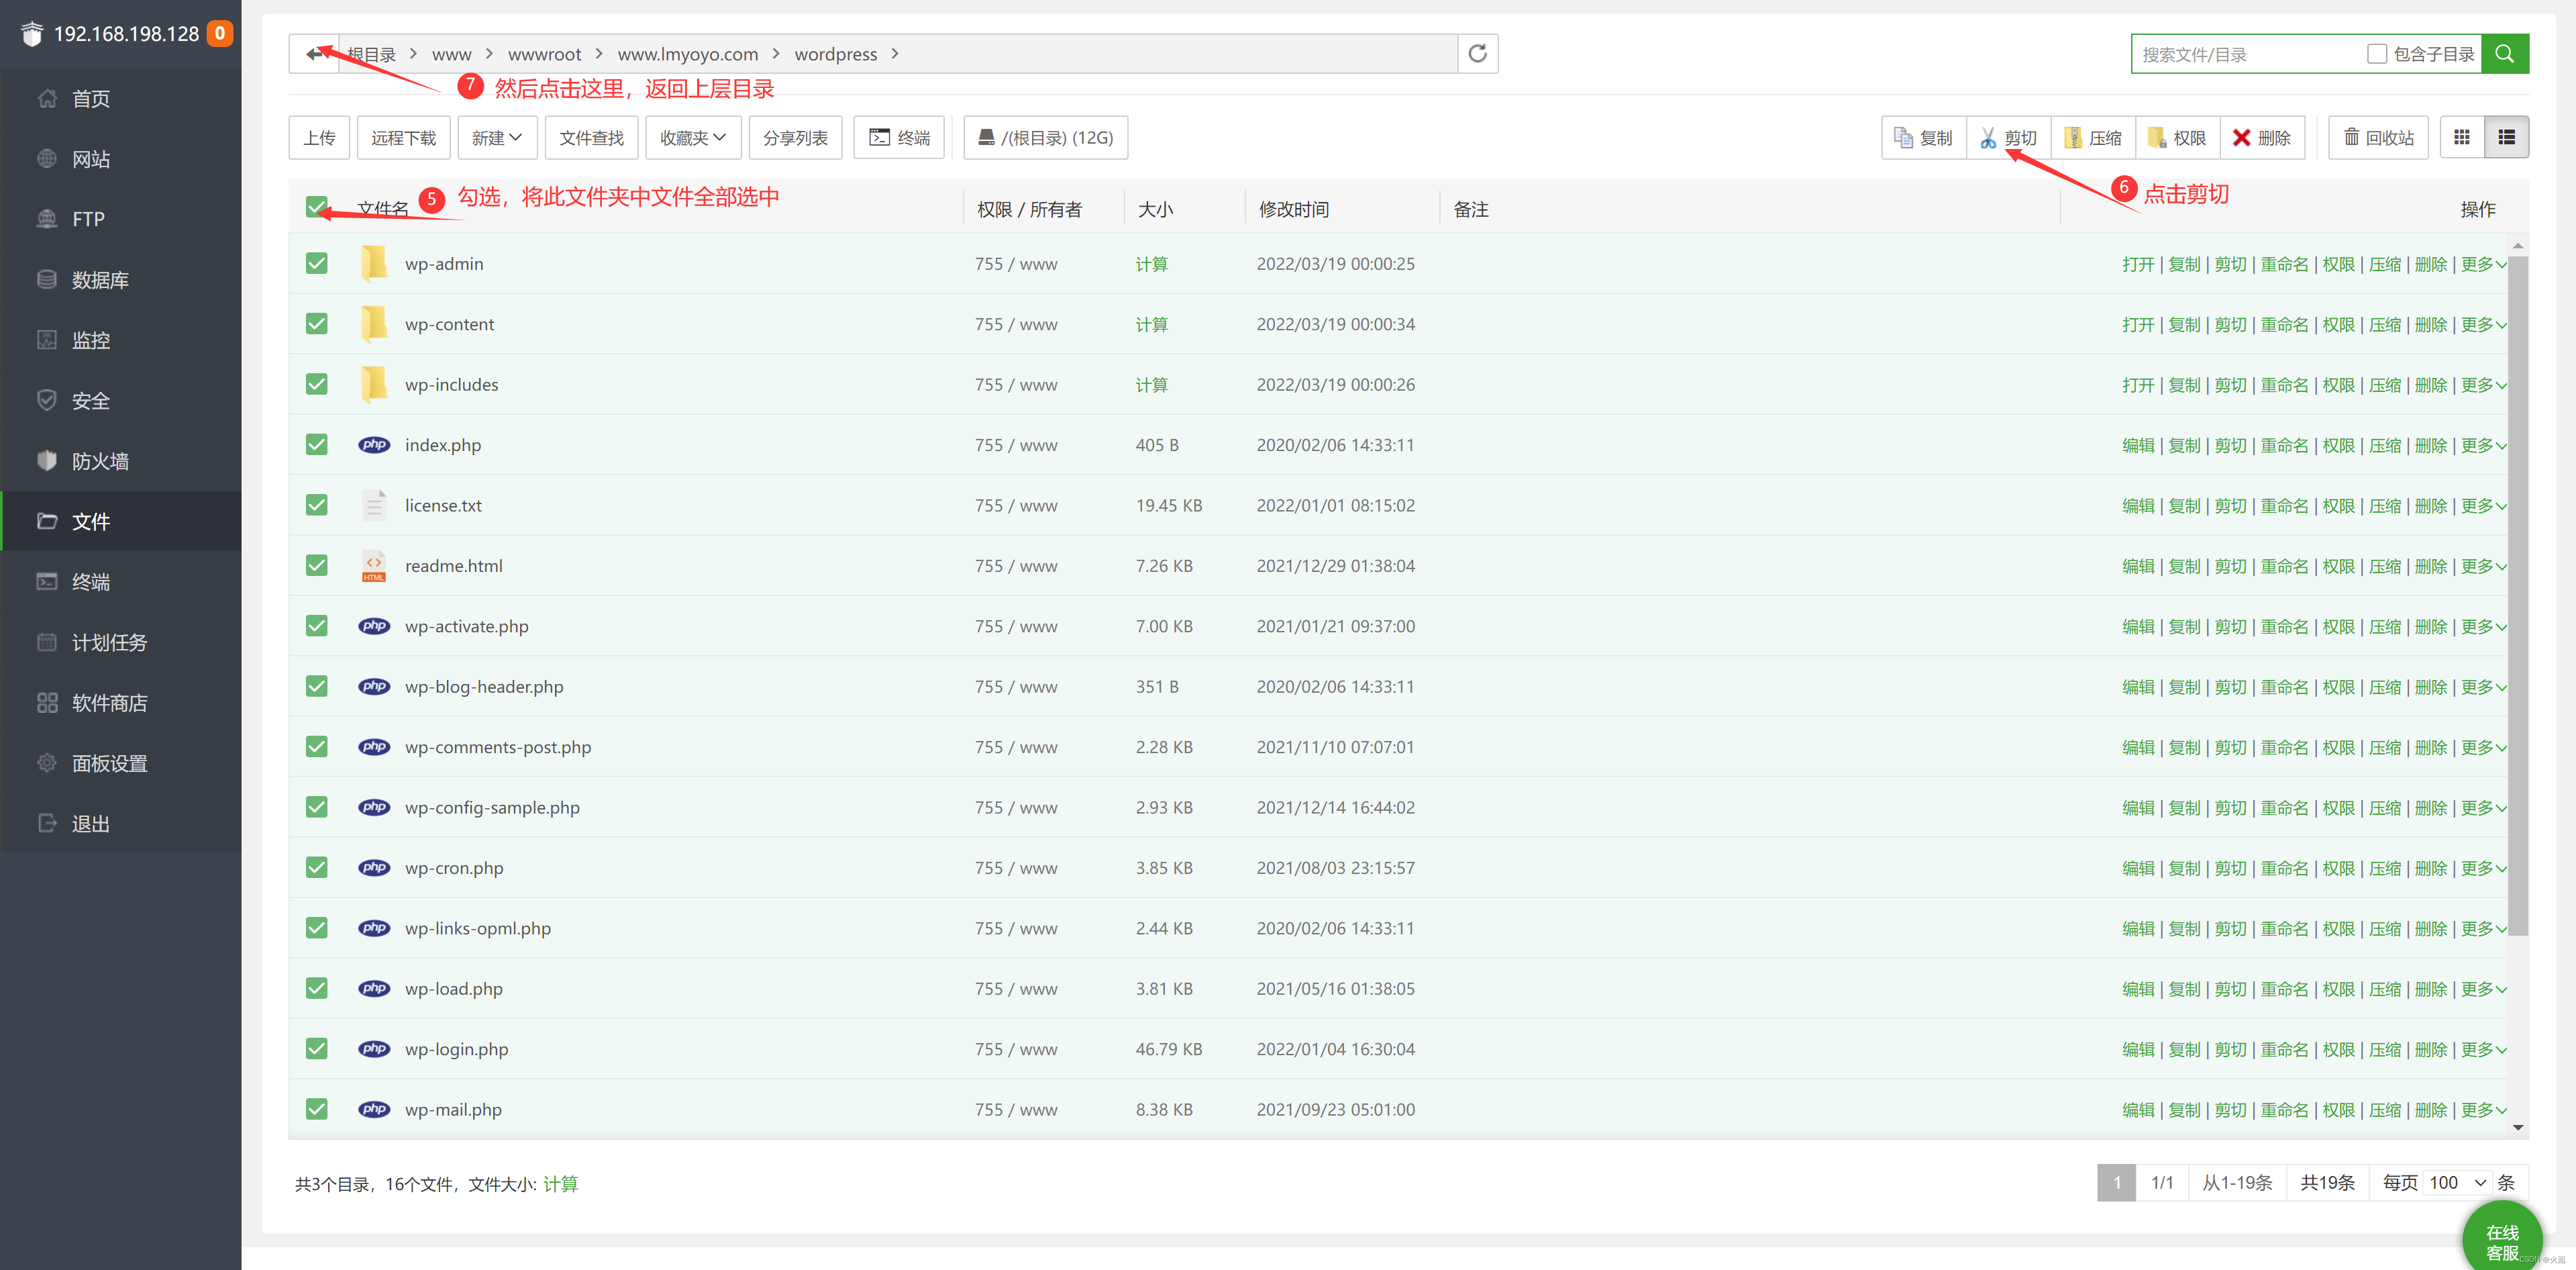Uncheck the index.php row checkbox
Viewport: 2576px width, 1270px height.
317,445
